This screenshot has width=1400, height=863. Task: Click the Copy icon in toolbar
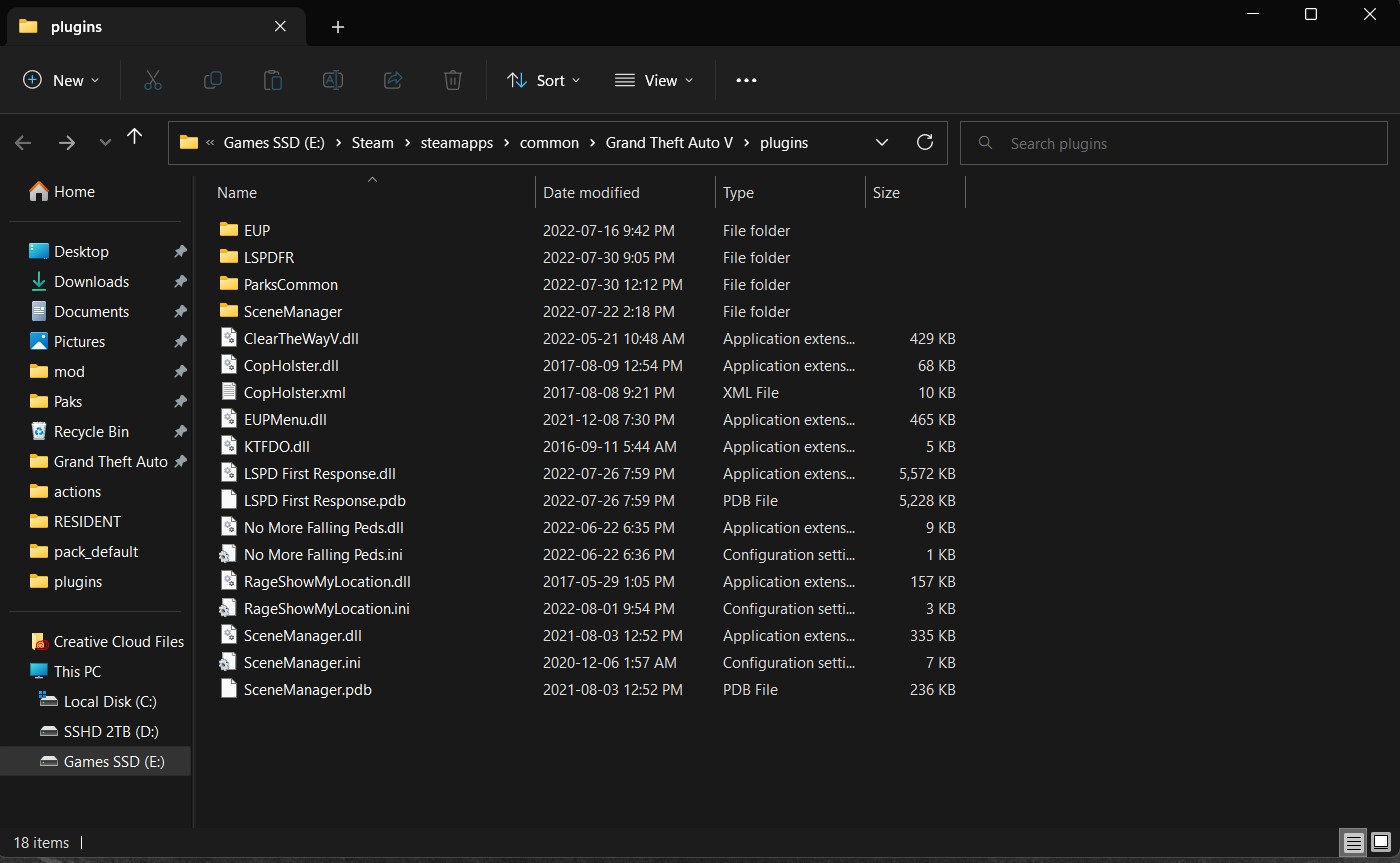click(x=212, y=80)
